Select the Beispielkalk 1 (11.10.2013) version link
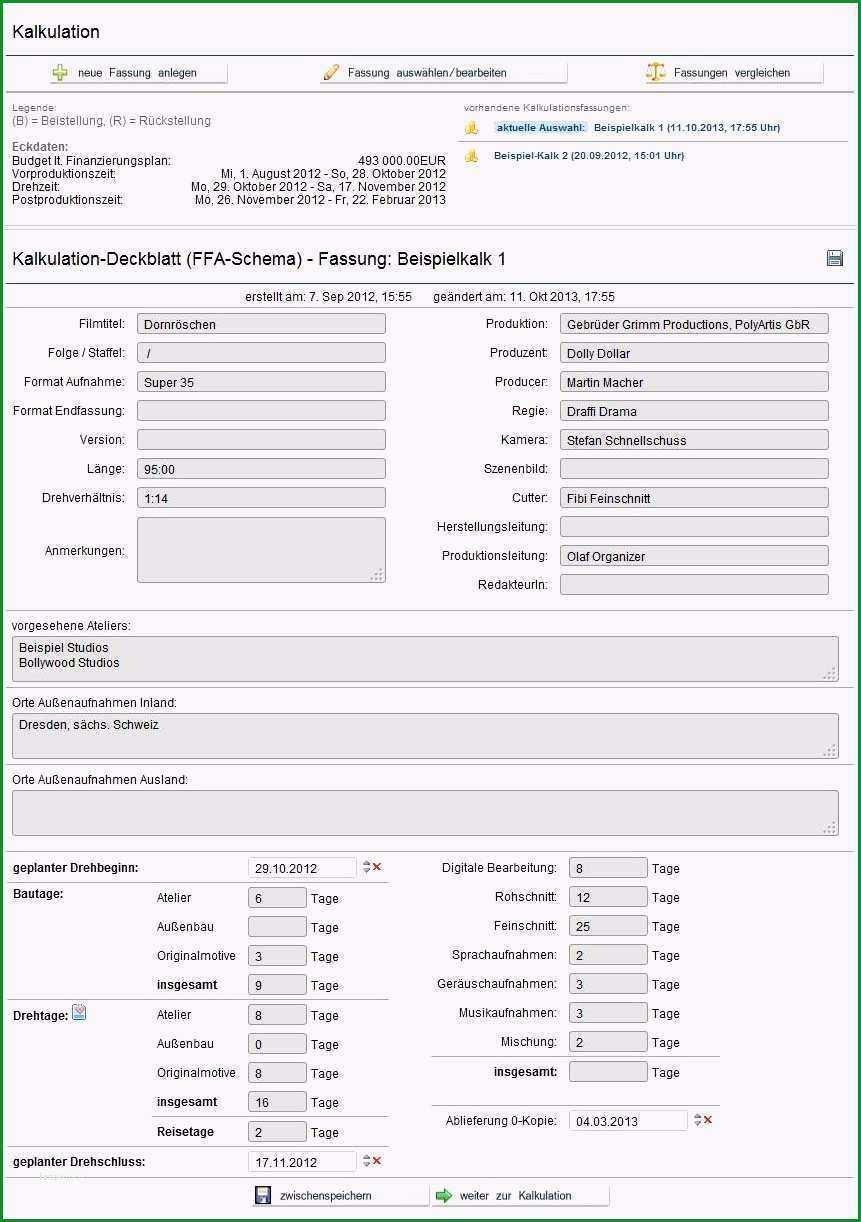 point(687,128)
